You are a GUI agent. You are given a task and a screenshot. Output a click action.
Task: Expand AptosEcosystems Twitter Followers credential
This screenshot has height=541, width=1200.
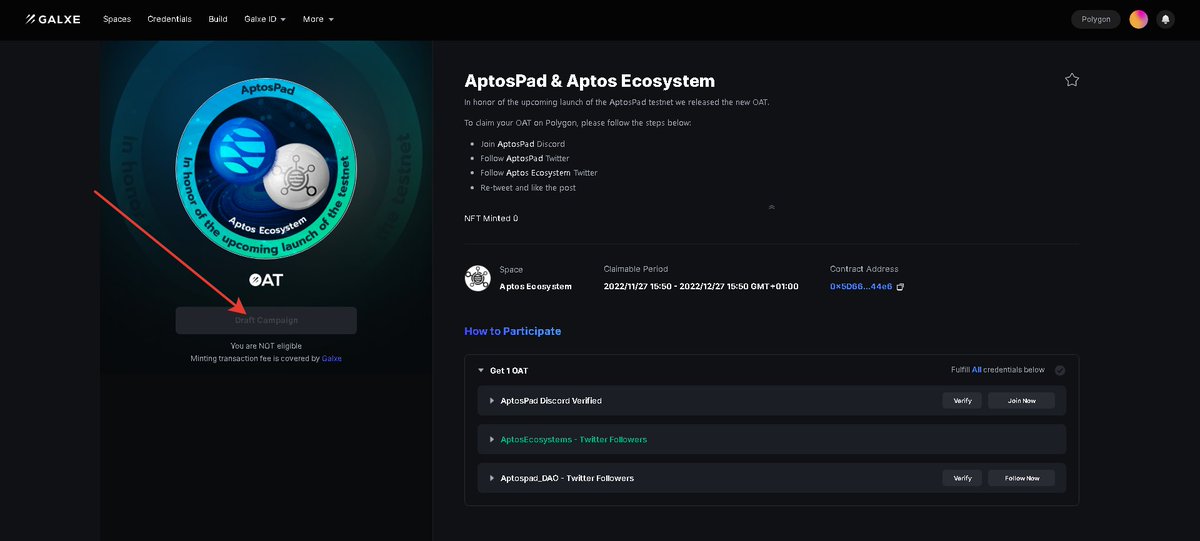[492, 439]
